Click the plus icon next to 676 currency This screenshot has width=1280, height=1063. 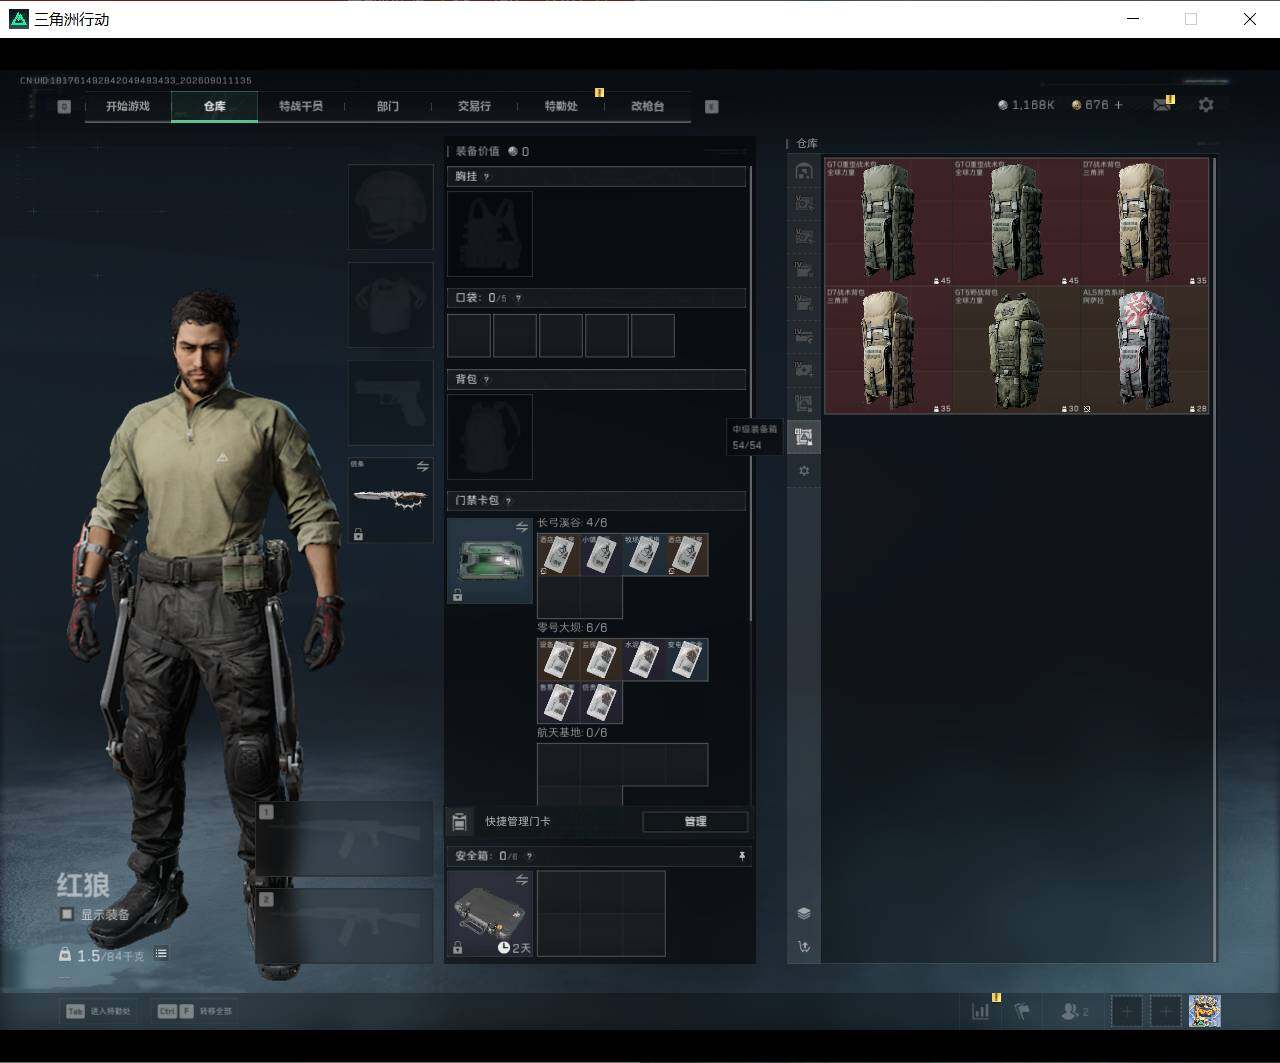coord(1118,104)
